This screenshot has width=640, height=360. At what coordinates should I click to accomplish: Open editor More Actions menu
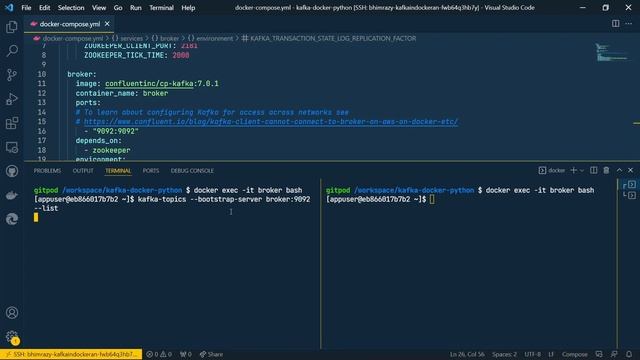[629, 24]
